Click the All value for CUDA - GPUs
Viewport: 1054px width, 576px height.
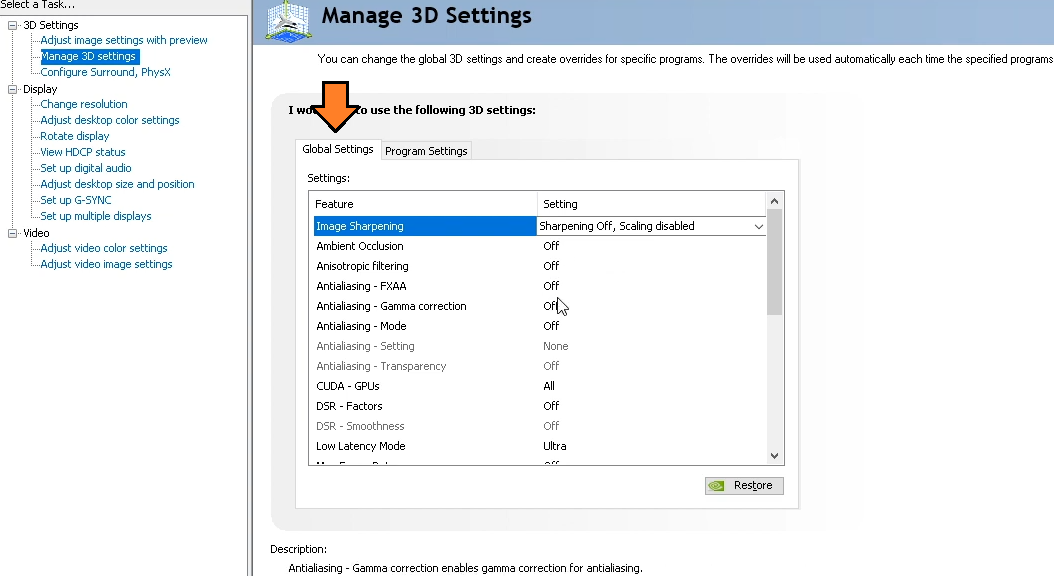pos(549,386)
